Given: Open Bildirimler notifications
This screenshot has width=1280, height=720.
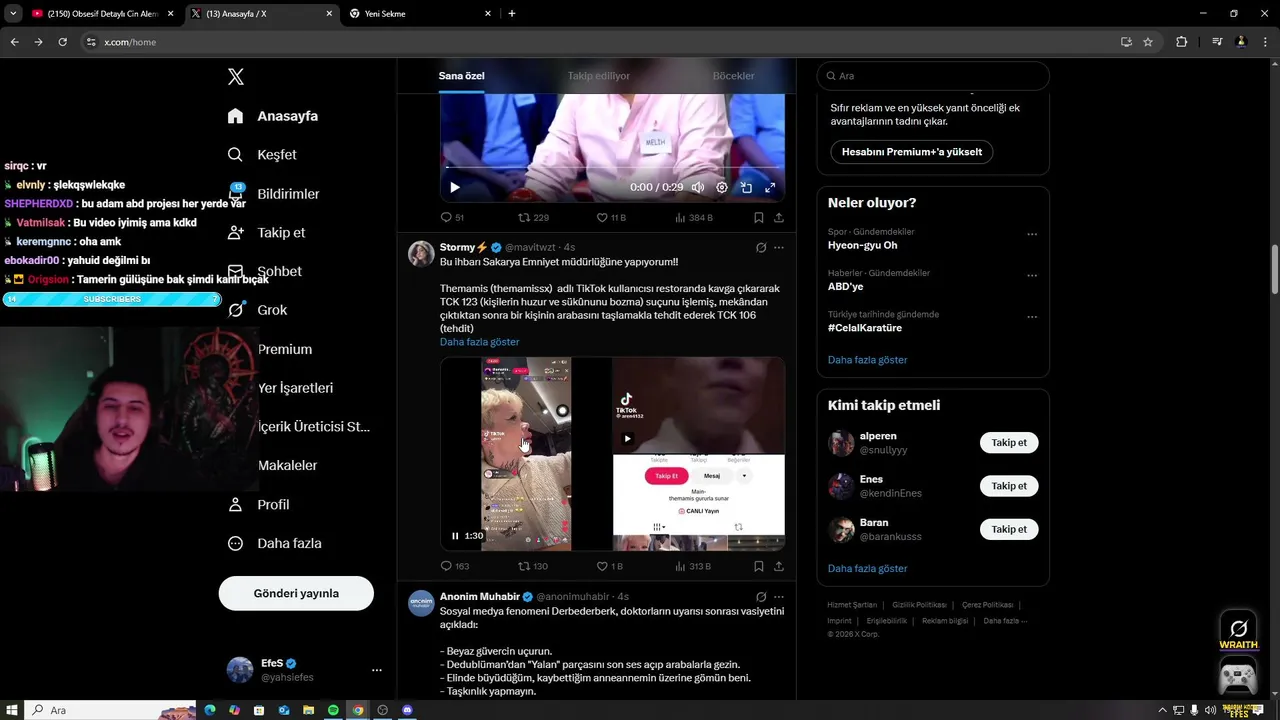Looking at the screenshot, I should (273, 194).
